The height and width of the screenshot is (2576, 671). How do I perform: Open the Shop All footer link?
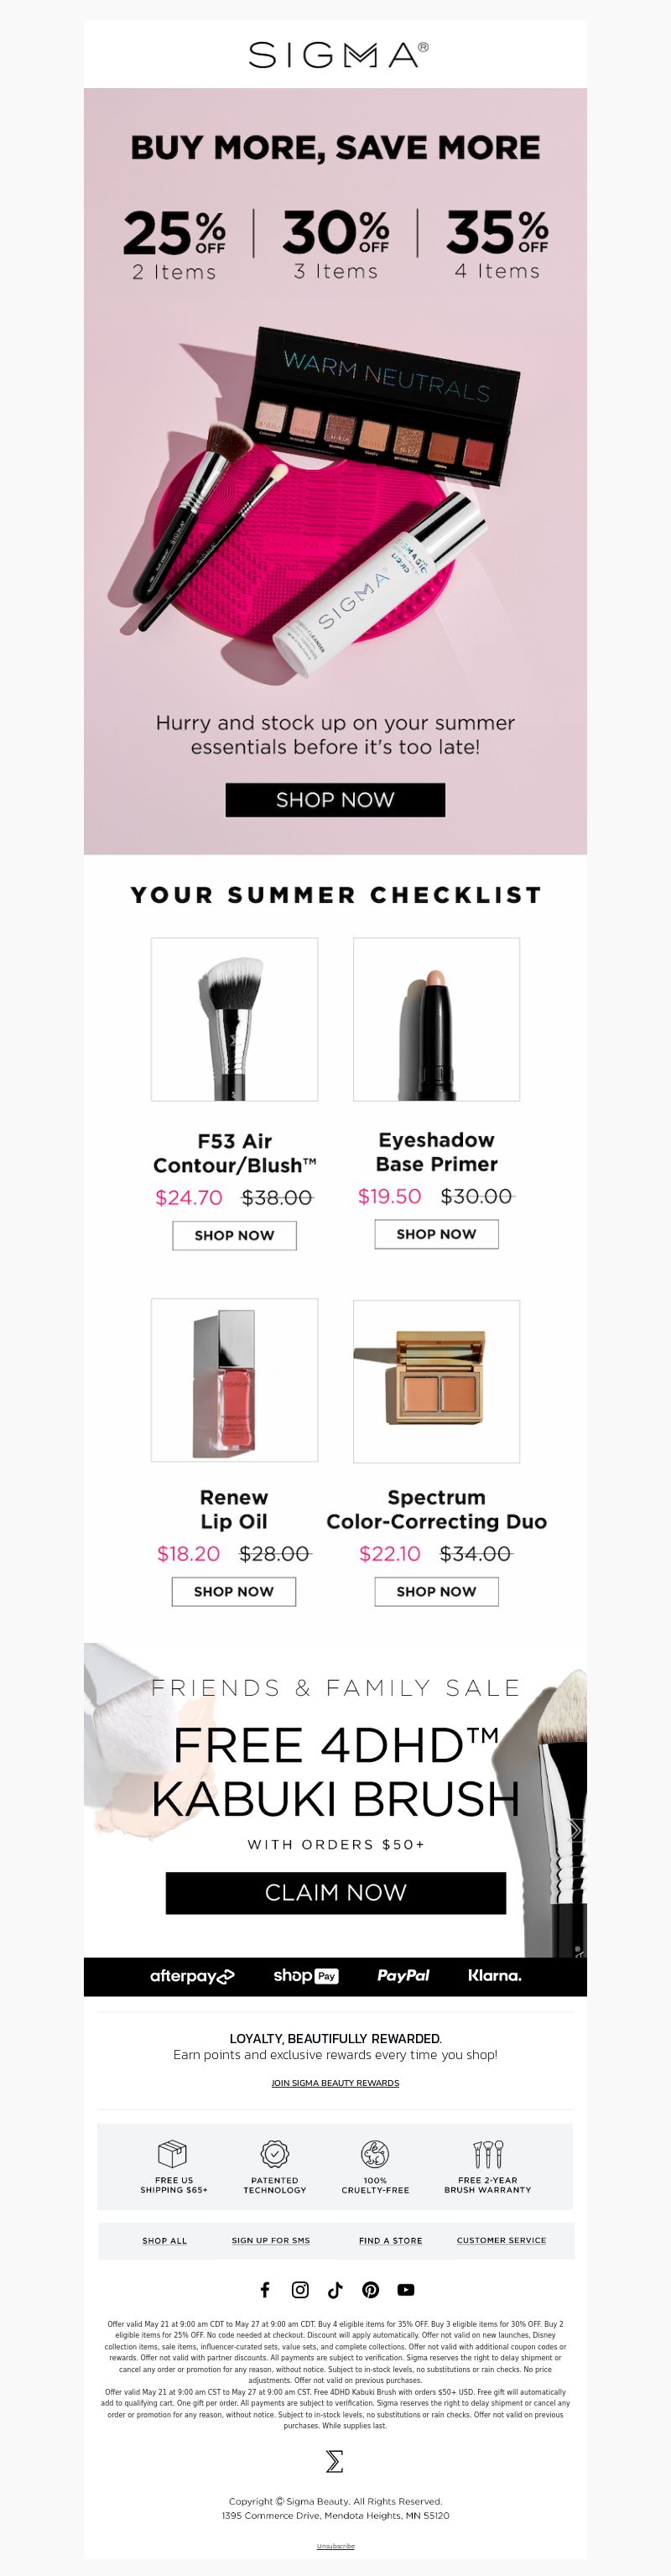click(164, 2240)
